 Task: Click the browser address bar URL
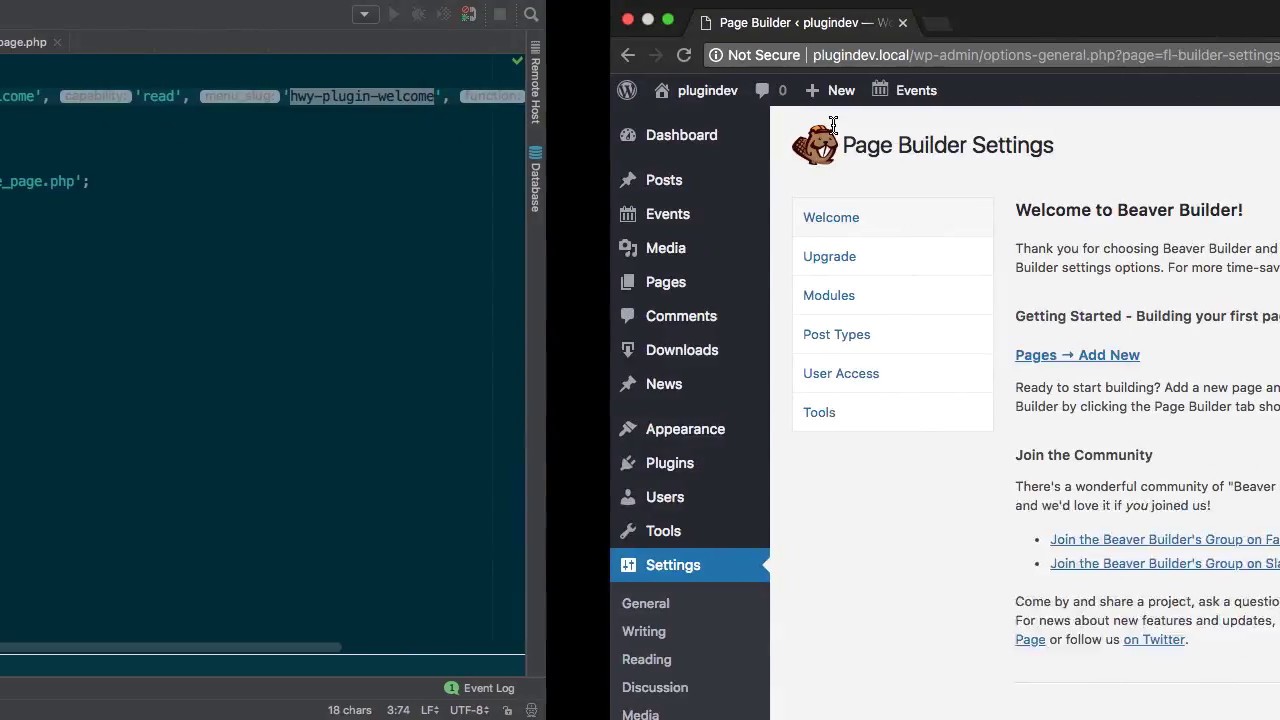[1045, 55]
